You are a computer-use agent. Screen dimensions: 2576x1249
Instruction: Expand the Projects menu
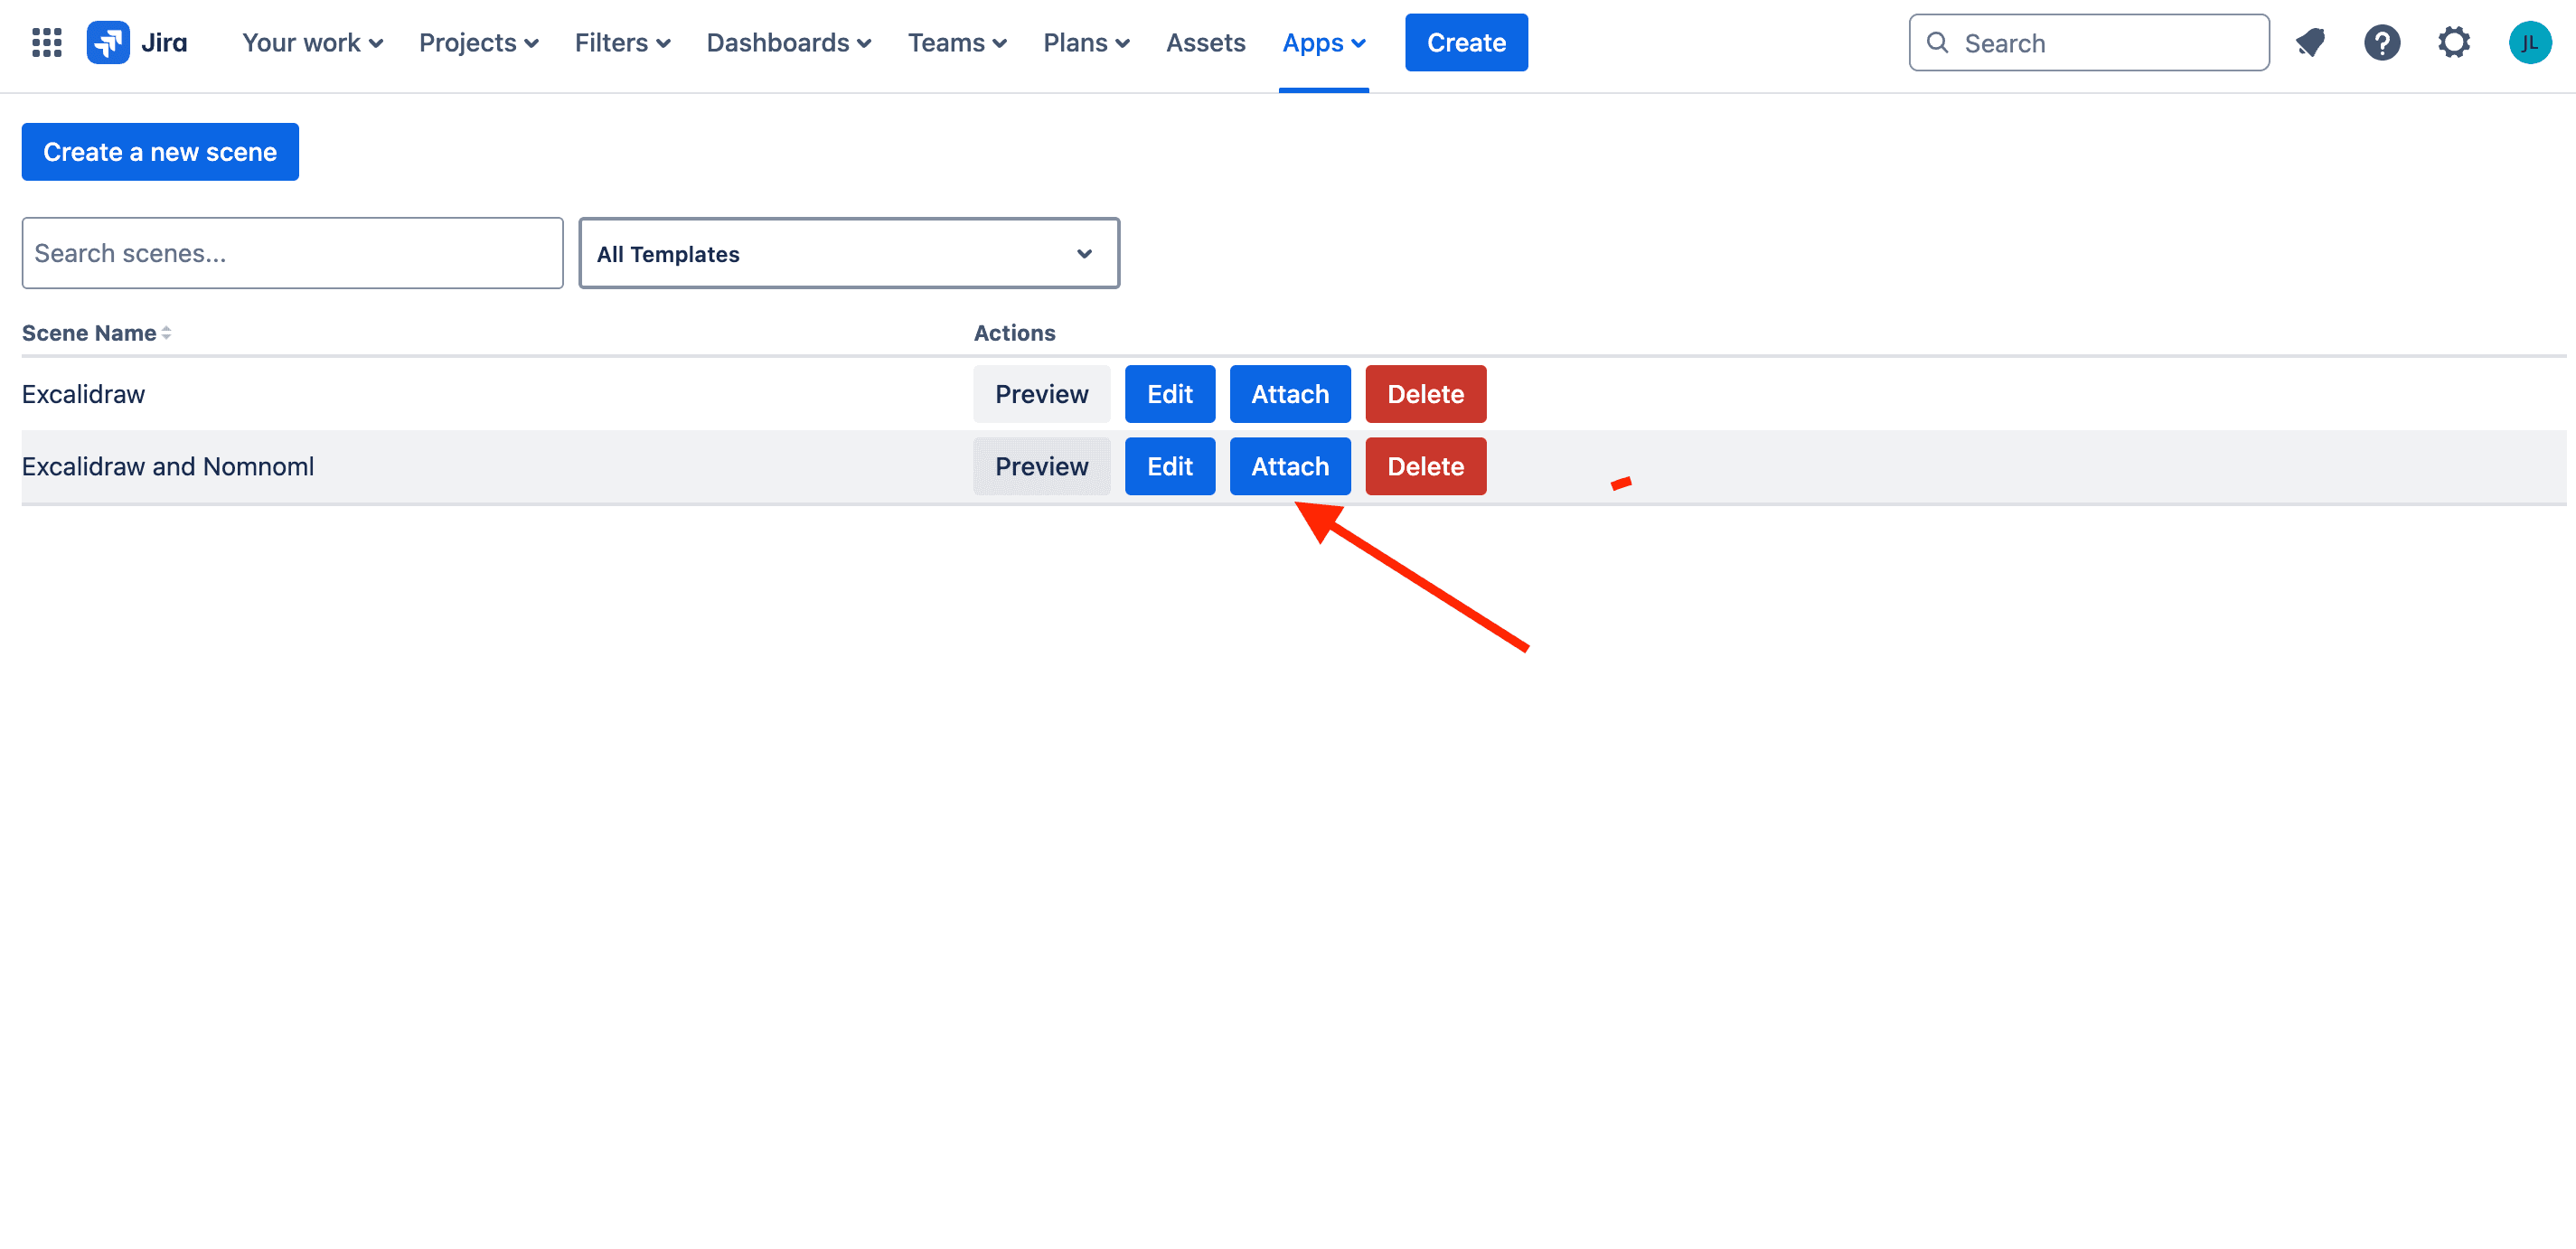pos(478,43)
